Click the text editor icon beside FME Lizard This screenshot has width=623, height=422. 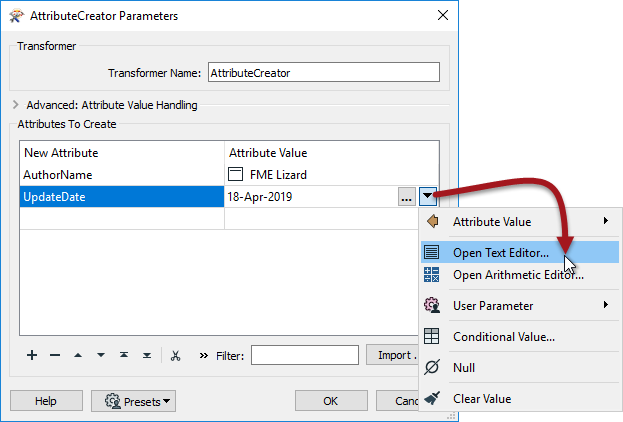(235, 174)
